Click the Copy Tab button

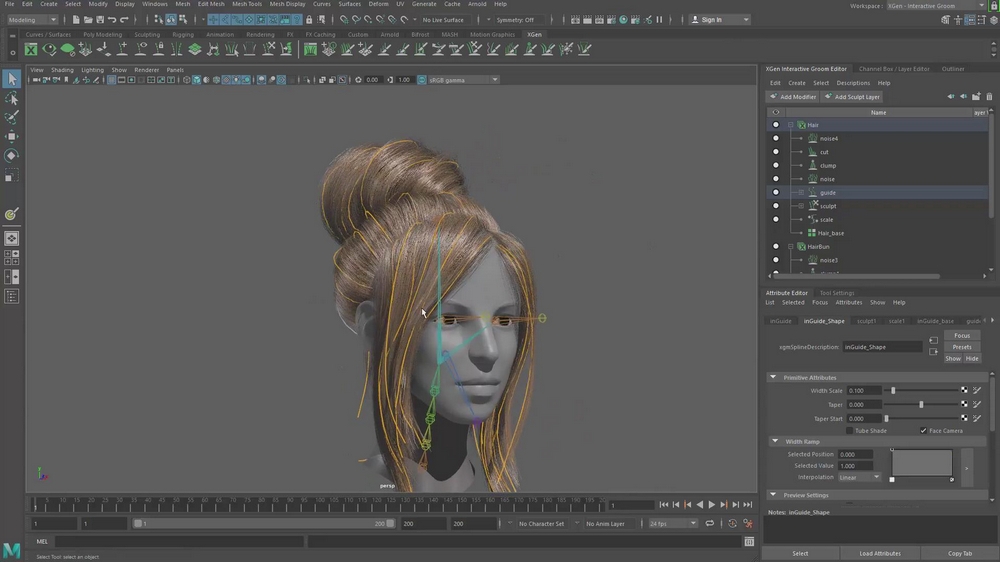(x=959, y=553)
